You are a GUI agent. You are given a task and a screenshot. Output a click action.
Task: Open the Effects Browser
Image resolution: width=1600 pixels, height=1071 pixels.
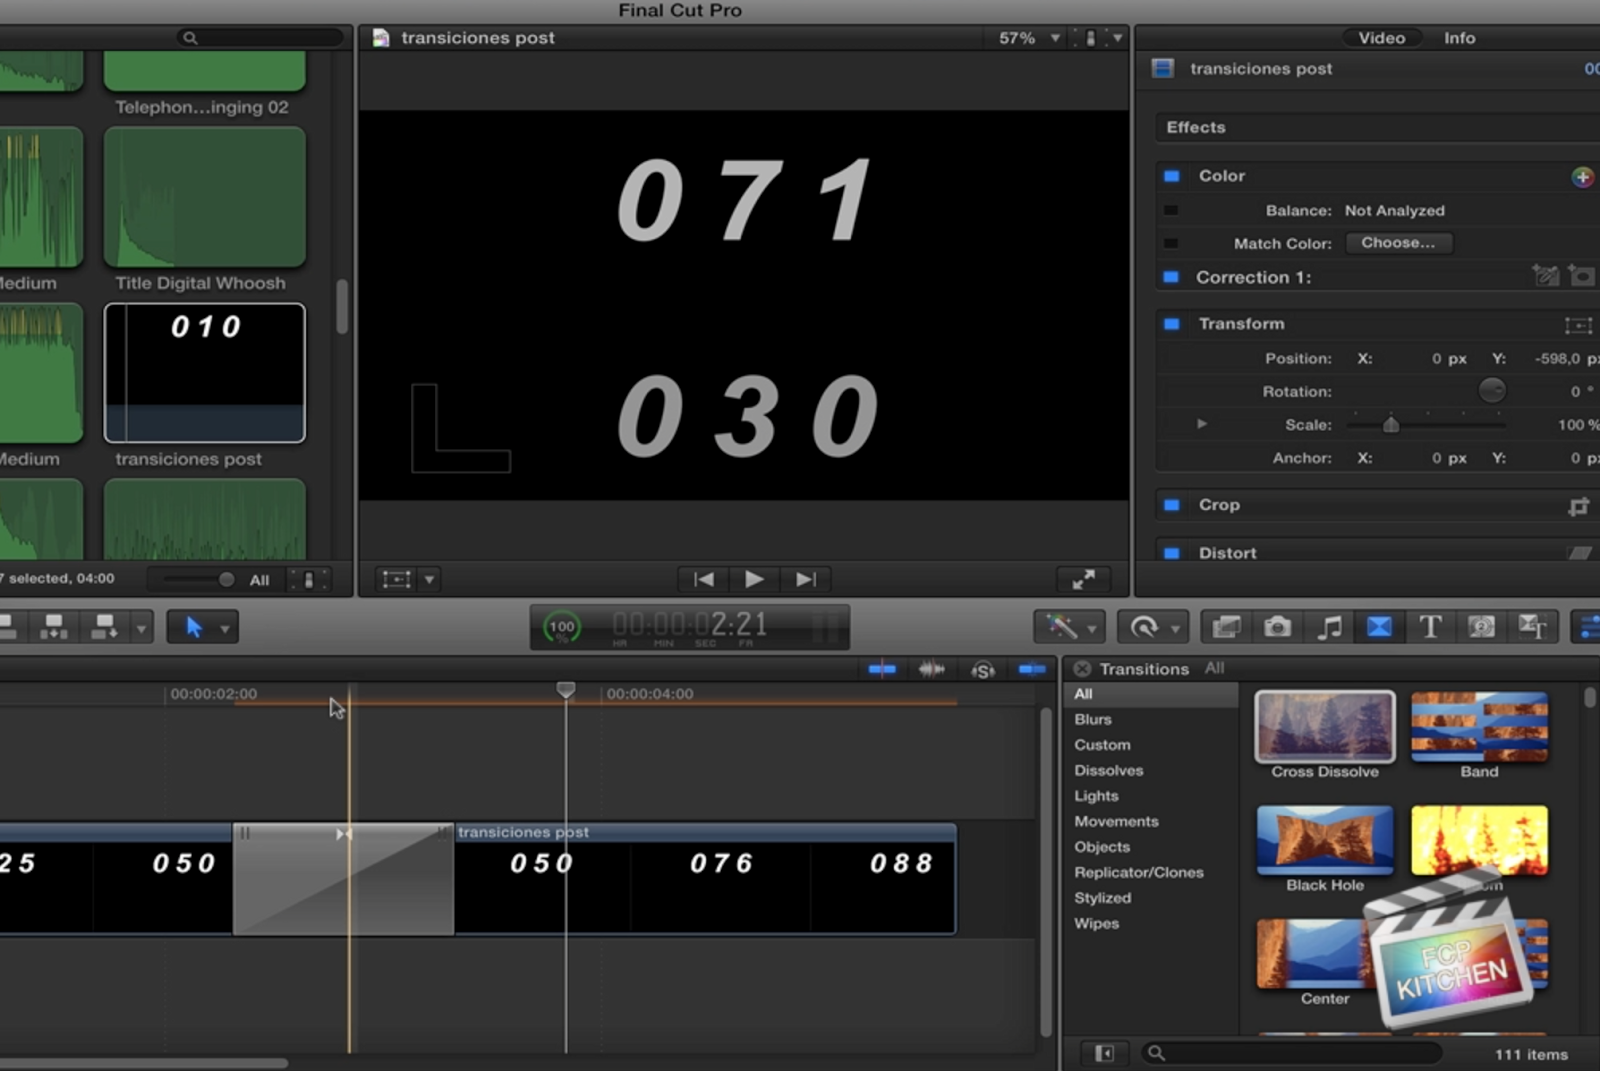(1590, 627)
